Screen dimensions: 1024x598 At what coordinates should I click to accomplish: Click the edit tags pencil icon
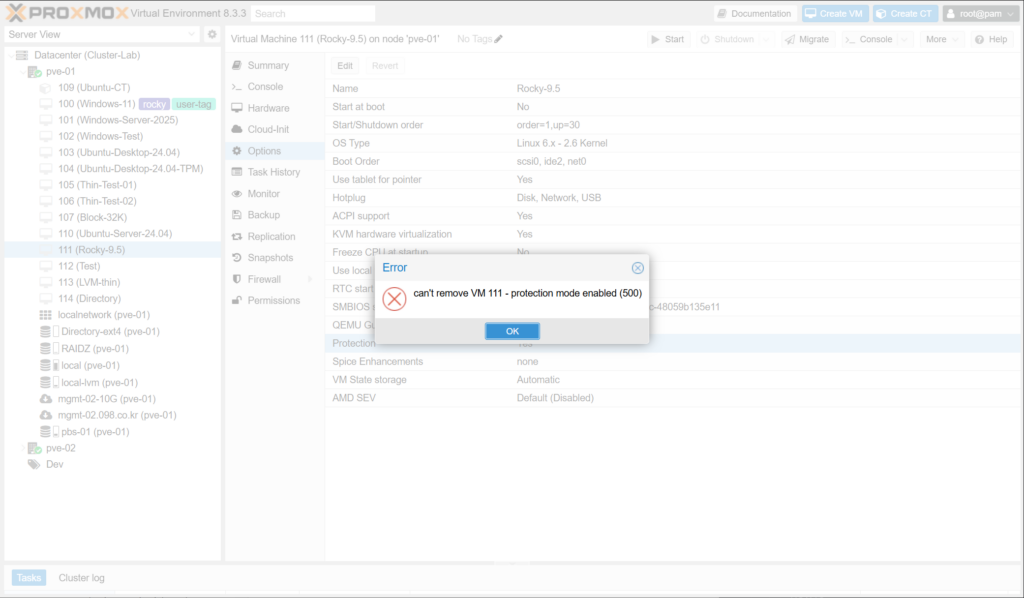[499, 39]
